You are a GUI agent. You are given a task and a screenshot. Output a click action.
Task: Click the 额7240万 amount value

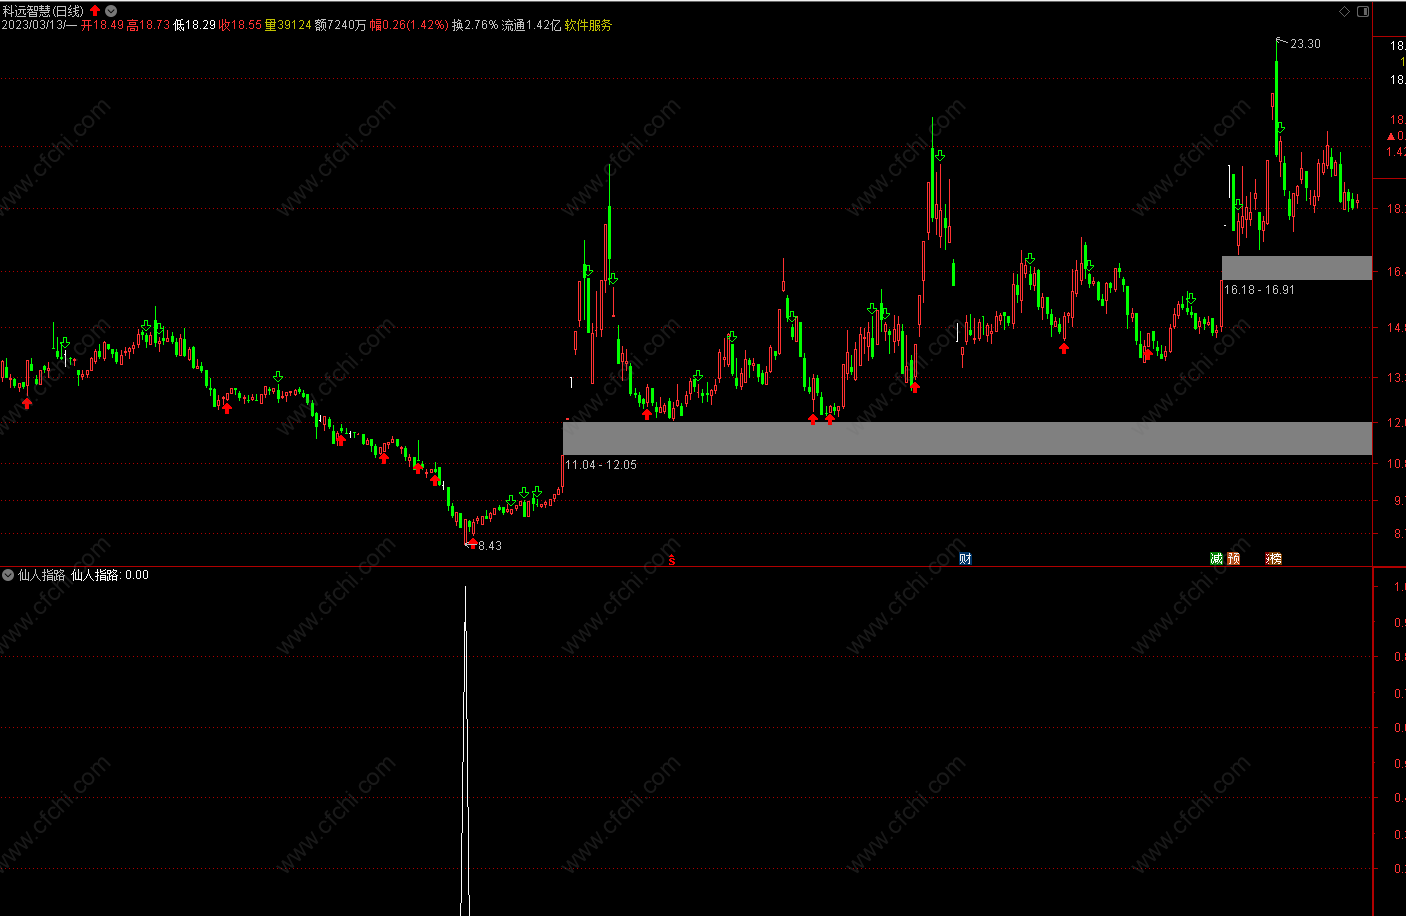340,25
